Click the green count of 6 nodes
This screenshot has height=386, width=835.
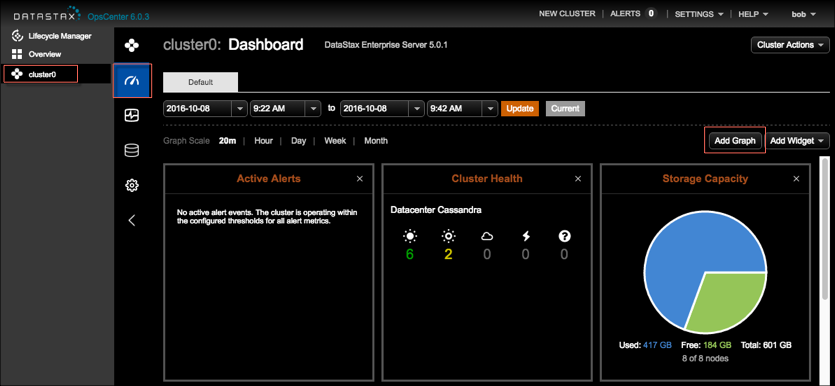(x=410, y=254)
